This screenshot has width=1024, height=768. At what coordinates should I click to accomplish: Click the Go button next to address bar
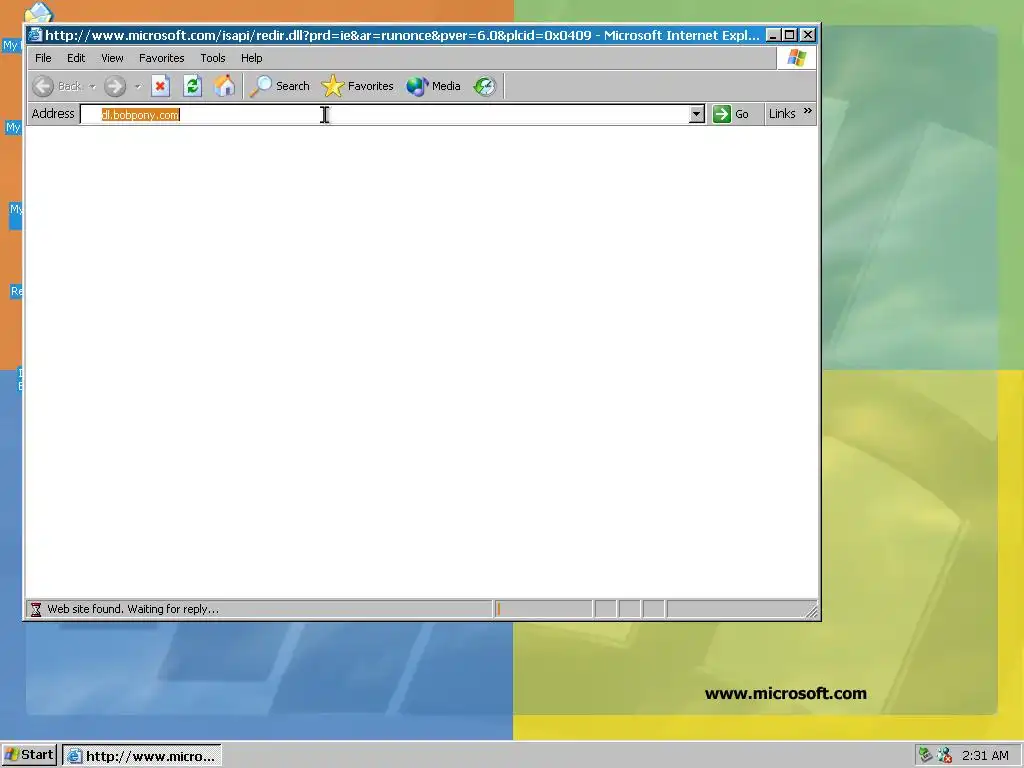tap(731, 114)
